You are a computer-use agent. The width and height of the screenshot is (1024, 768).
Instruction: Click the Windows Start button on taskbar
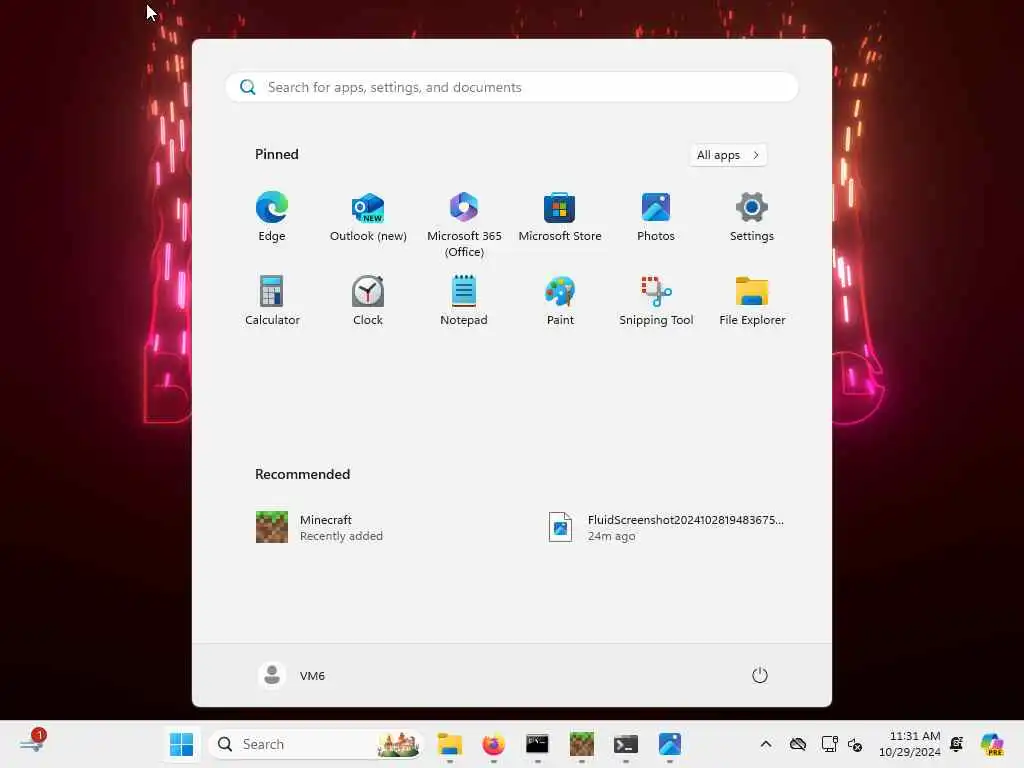coord(181,744)
